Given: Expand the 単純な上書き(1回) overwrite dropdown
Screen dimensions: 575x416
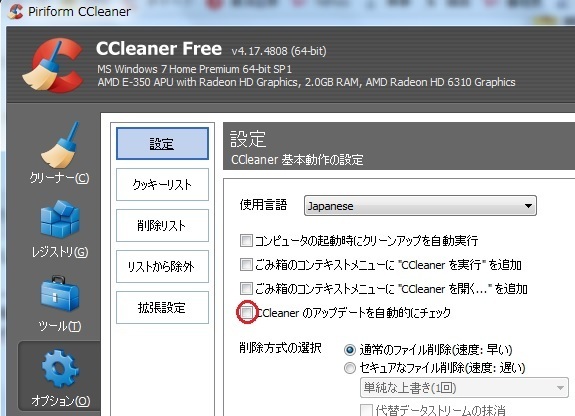Looking at the screenshot, I should 464,388.
